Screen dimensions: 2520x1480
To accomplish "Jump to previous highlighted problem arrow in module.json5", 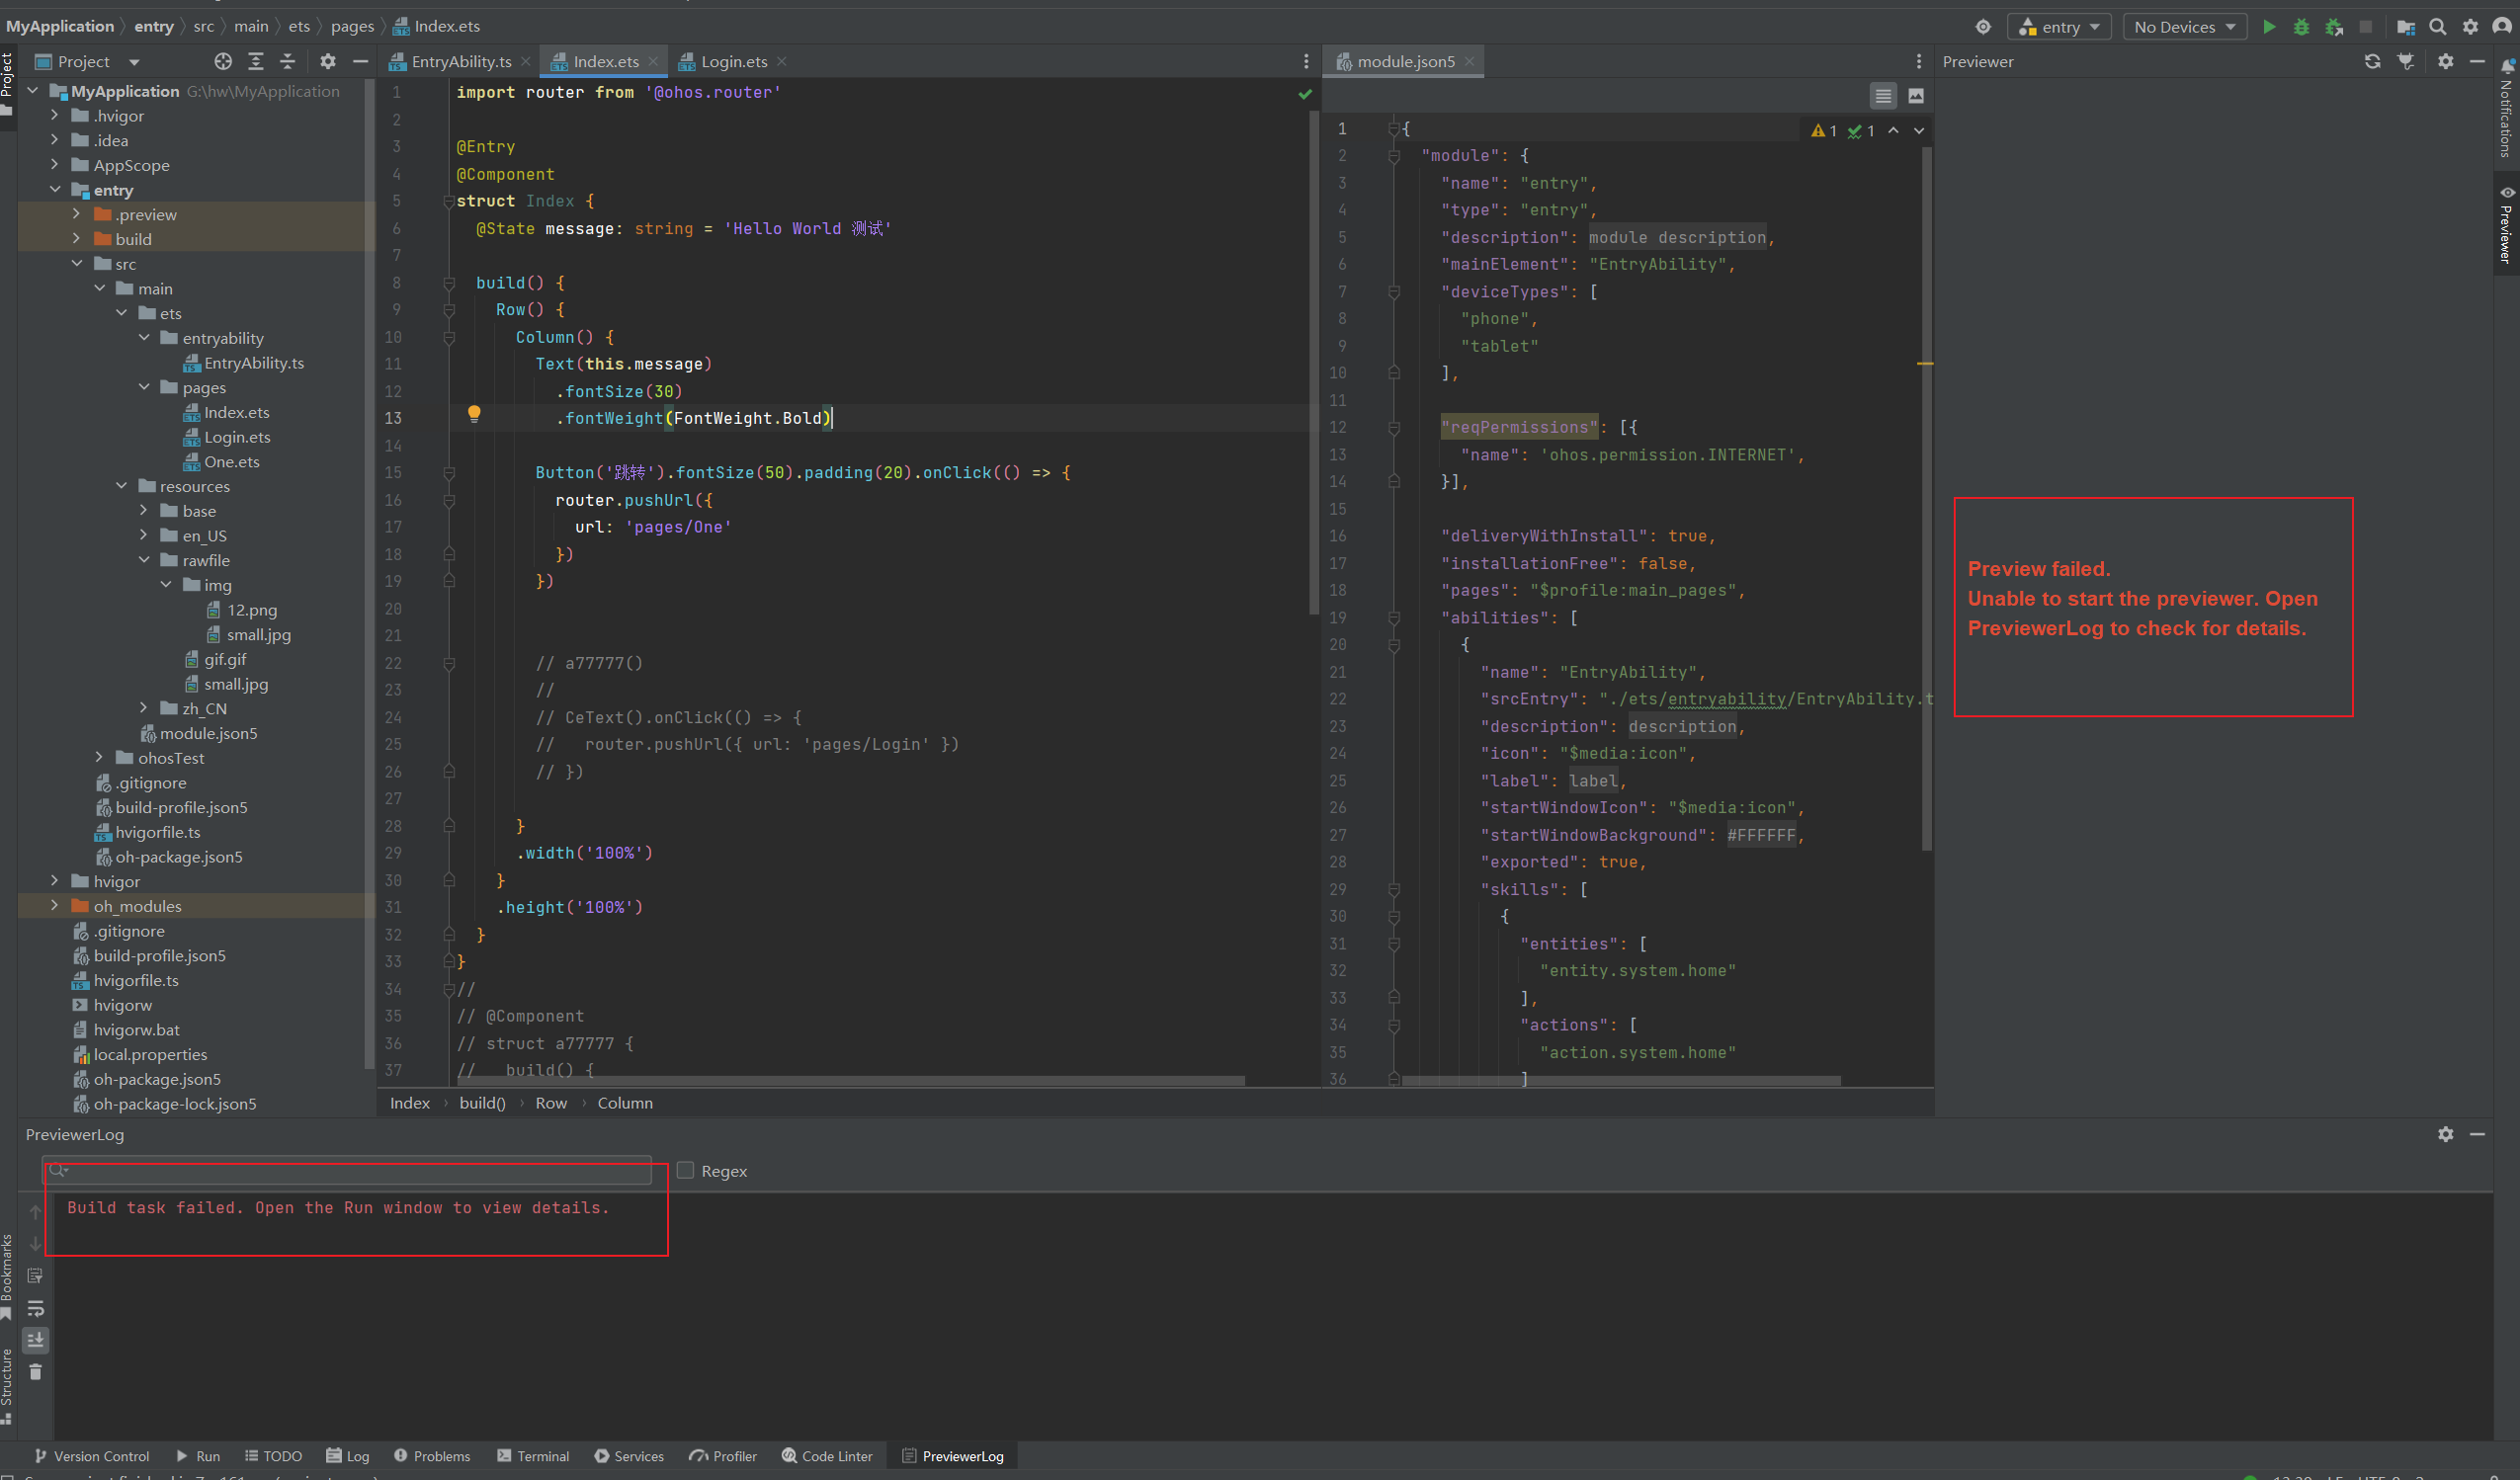I will [x=1893, y=131].
